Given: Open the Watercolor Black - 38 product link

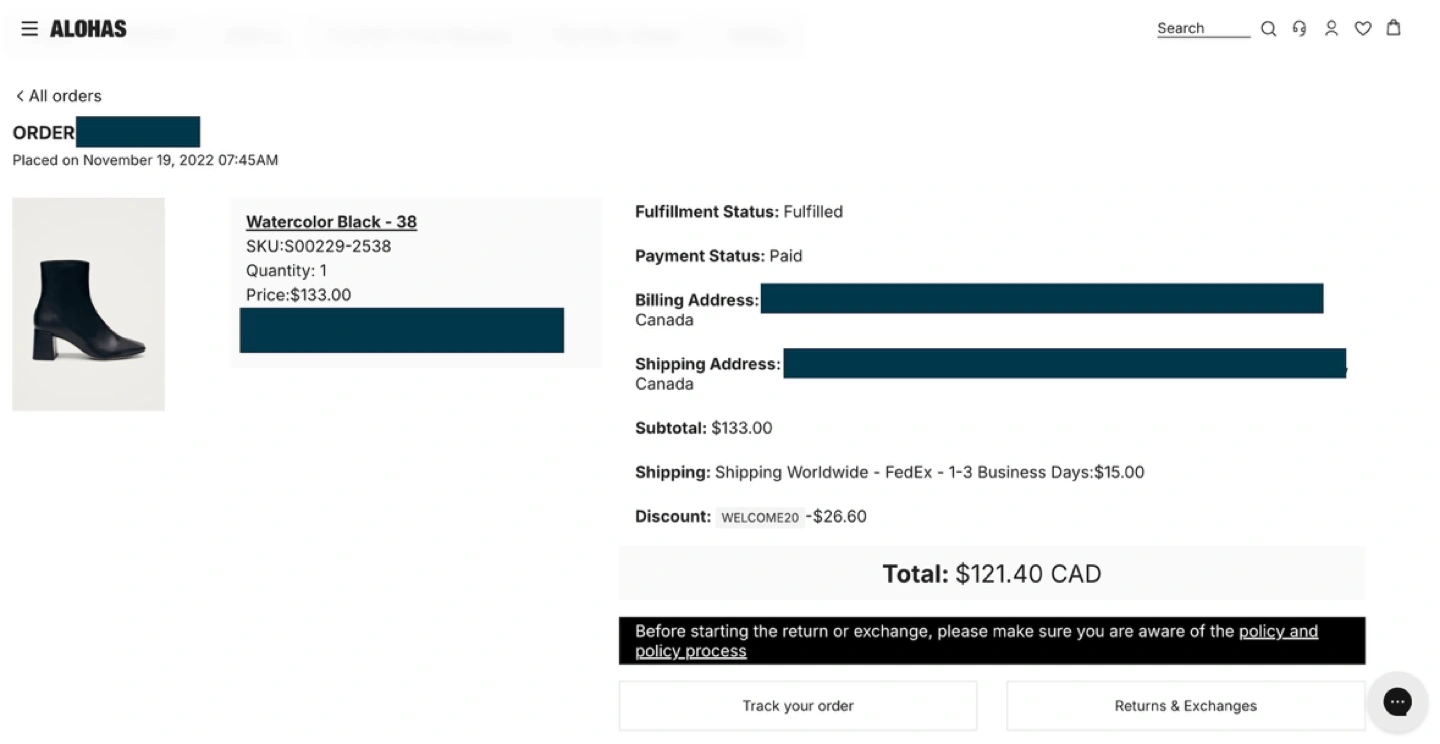Looking at the screenshot, I should pyautogui.click(x=331, y=222).
